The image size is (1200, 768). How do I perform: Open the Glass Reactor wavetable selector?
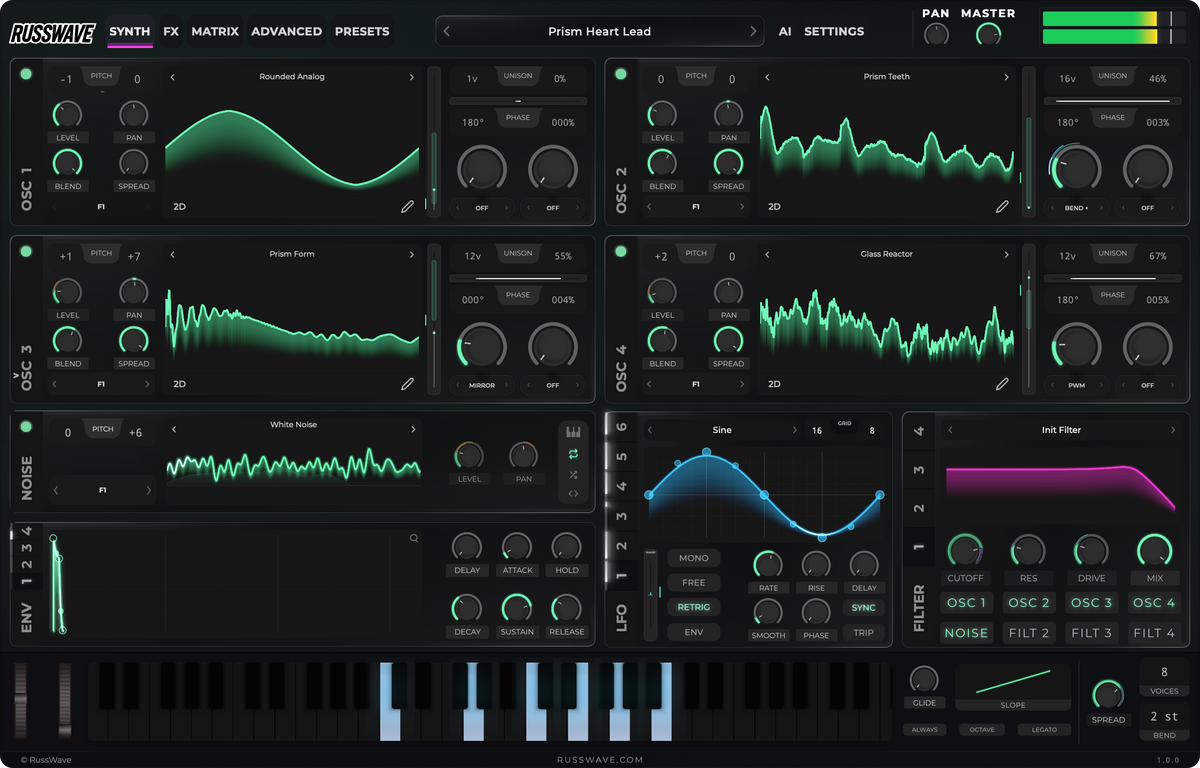tap(887, 254)
